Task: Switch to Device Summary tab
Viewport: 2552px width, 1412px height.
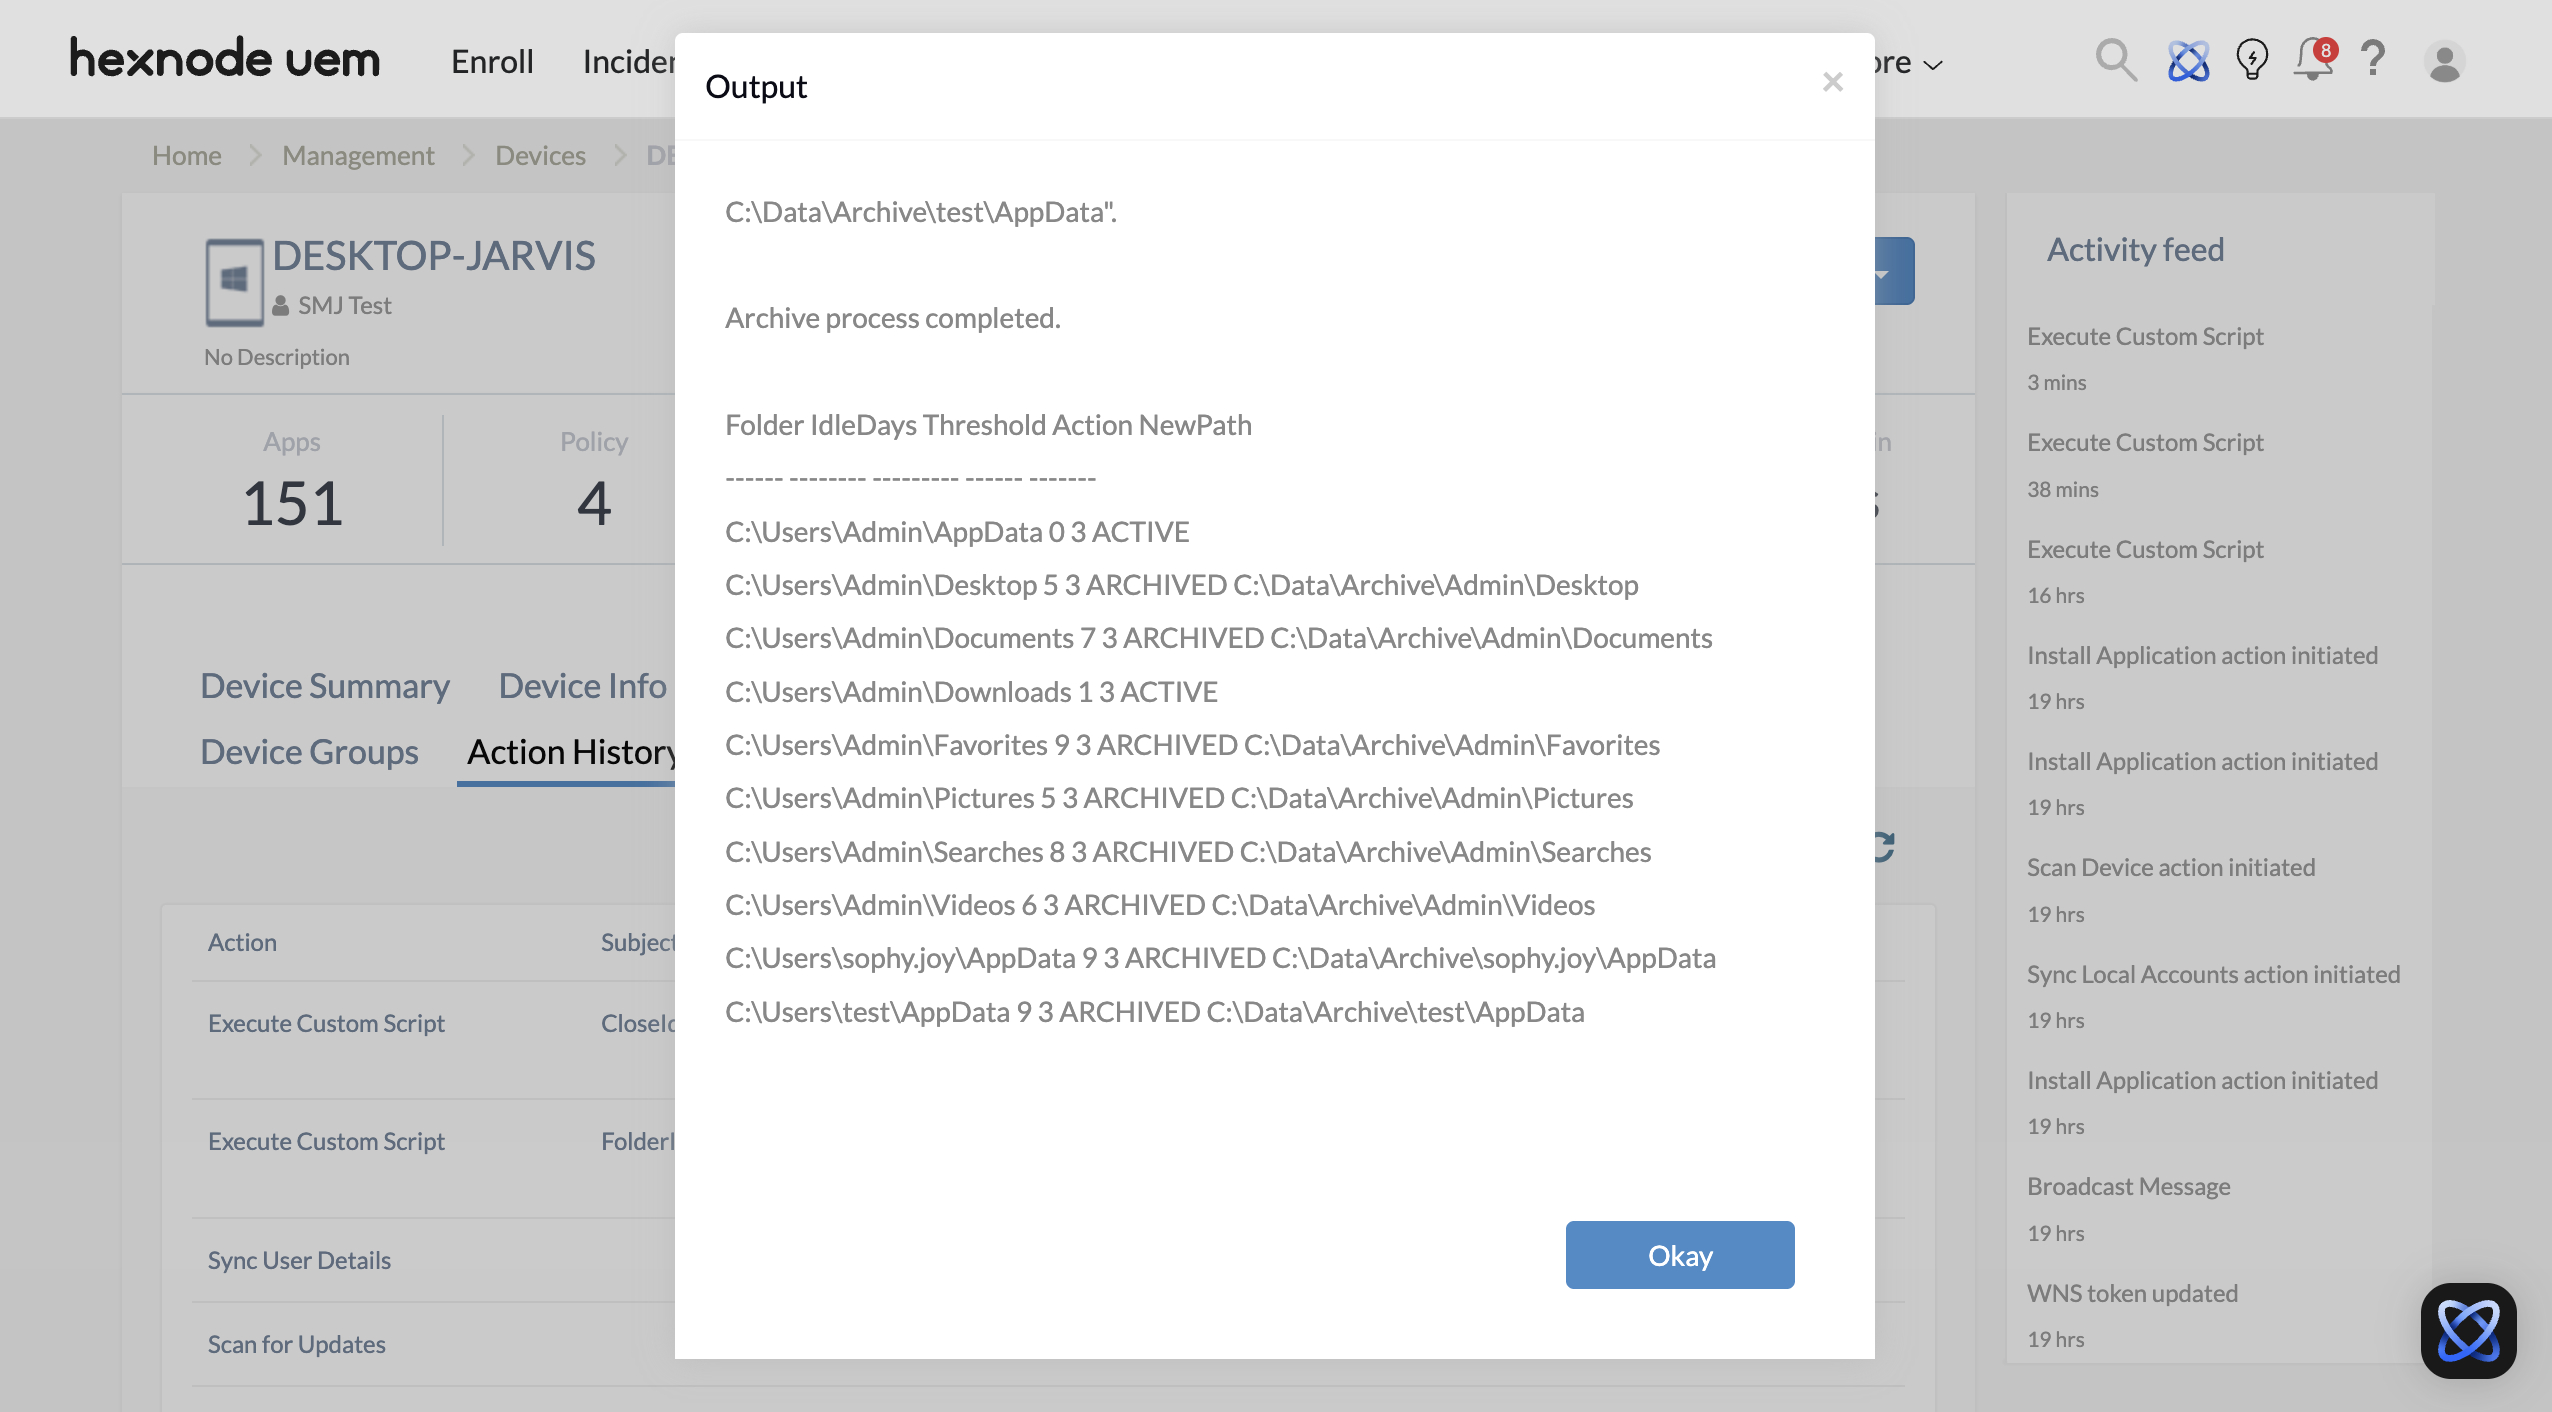Action: tap(325, 686)
